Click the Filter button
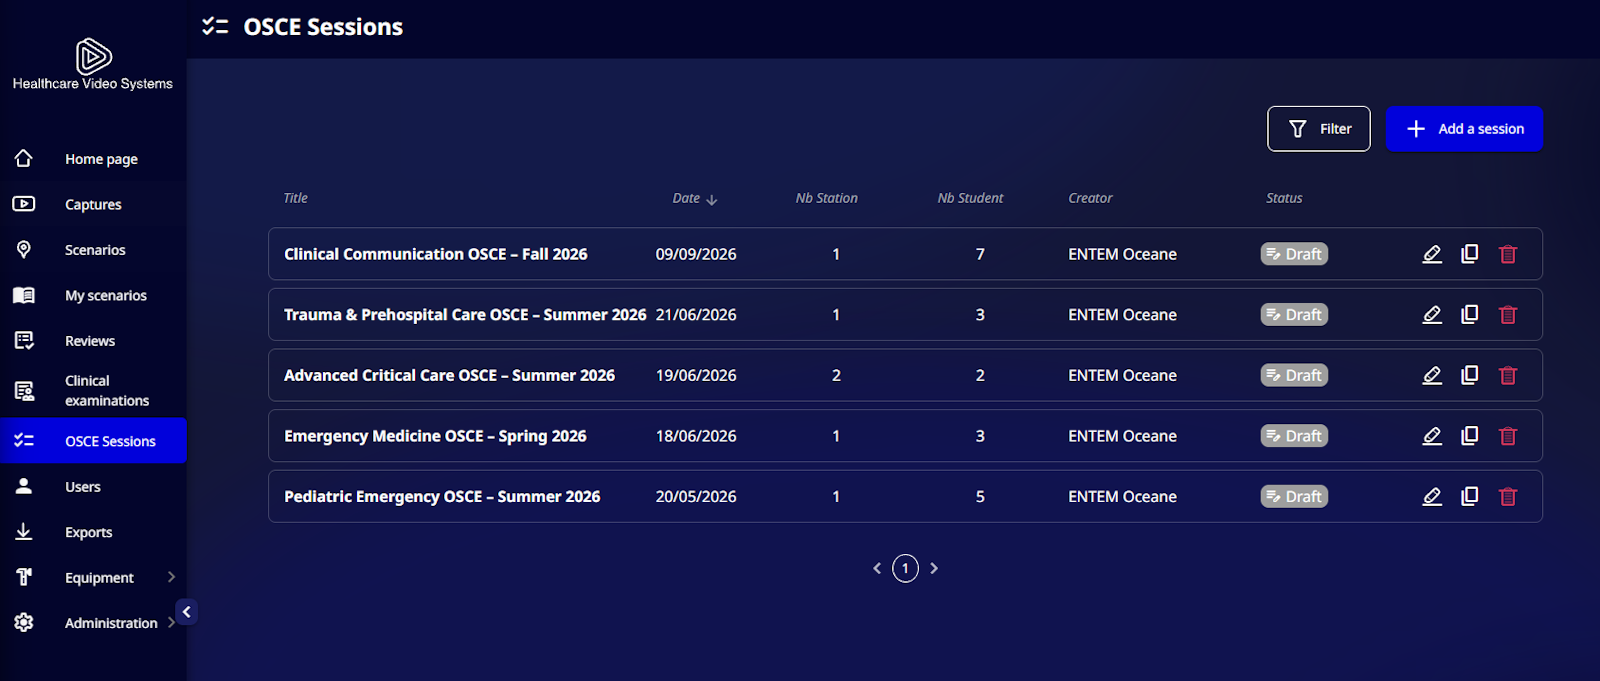 (x=1319, y=129)
